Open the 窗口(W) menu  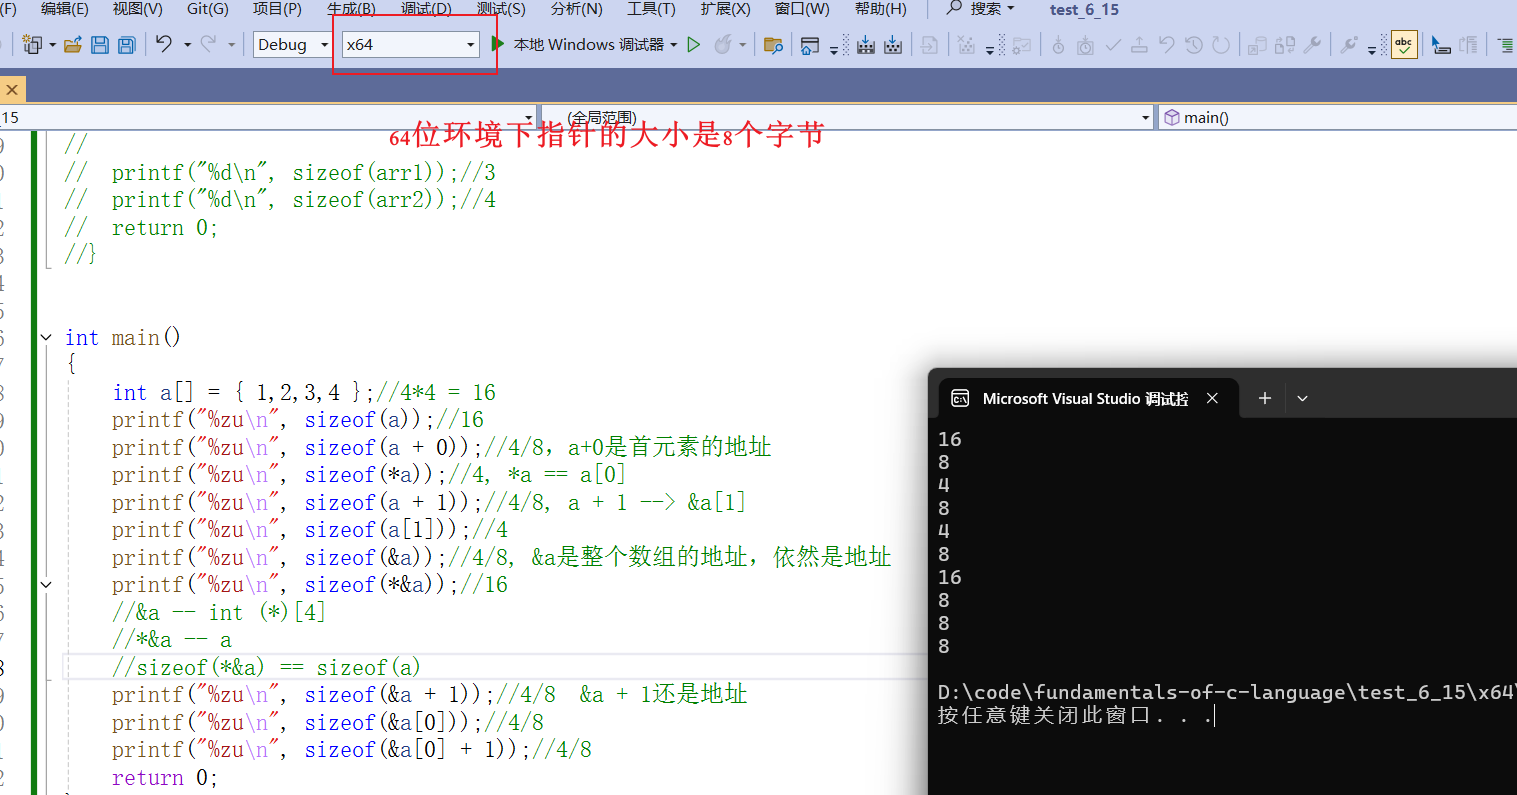(802, 9)
